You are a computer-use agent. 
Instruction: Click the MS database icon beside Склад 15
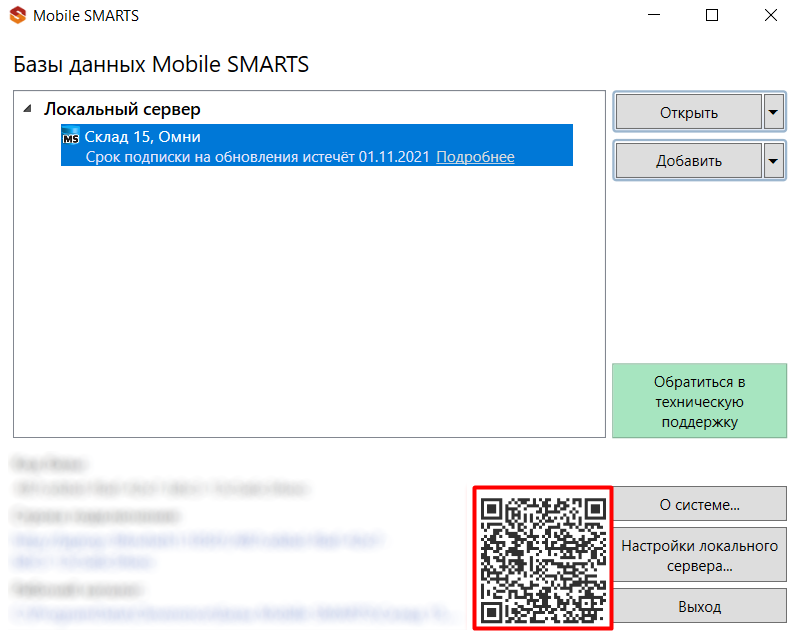(71, 137)
